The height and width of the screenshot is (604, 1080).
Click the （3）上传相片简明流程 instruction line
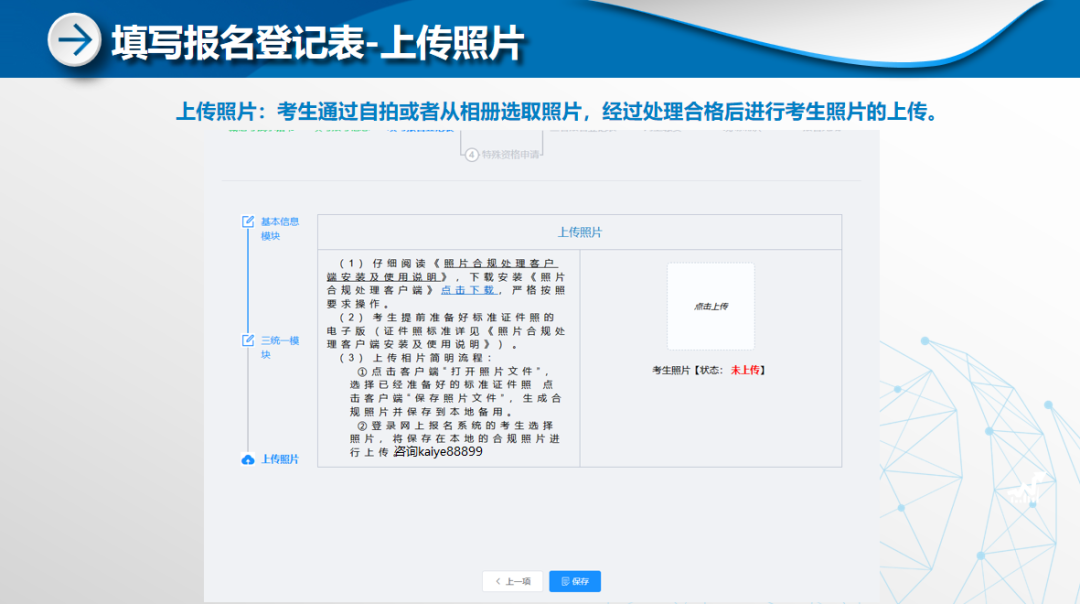[x=416, y=357]
